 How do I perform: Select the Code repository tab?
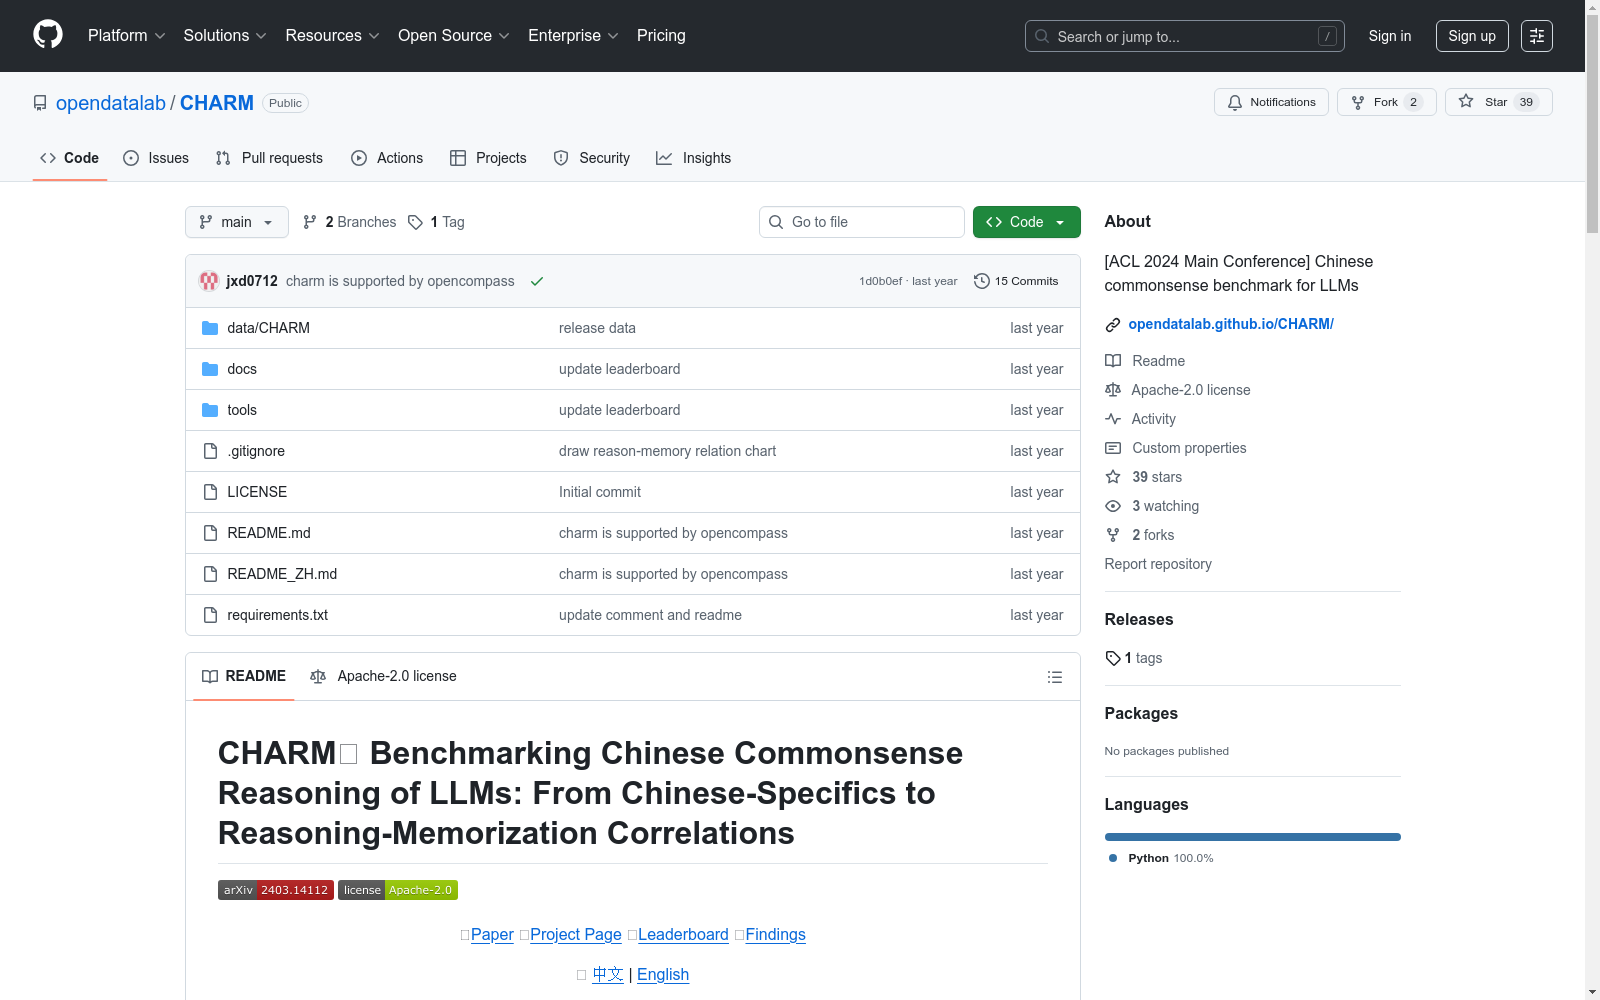click(70, 158)
